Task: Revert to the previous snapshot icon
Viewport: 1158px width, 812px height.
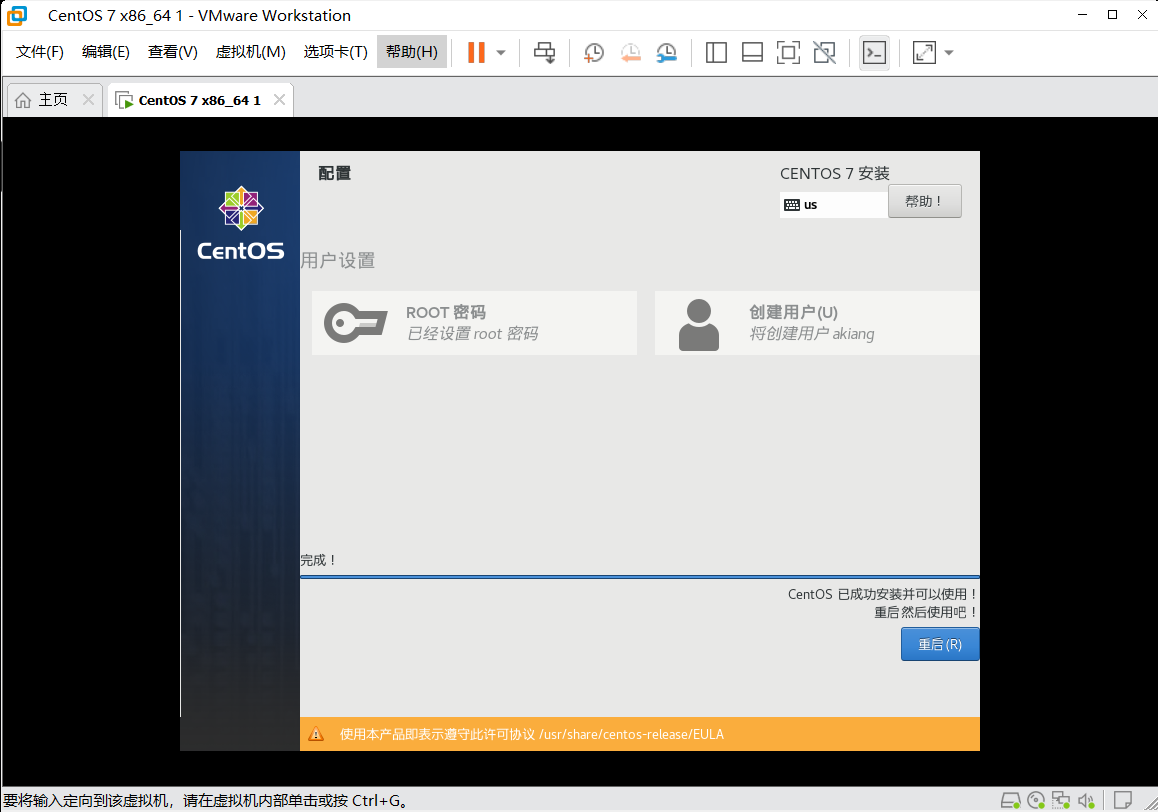Action: tap(630, 52)
